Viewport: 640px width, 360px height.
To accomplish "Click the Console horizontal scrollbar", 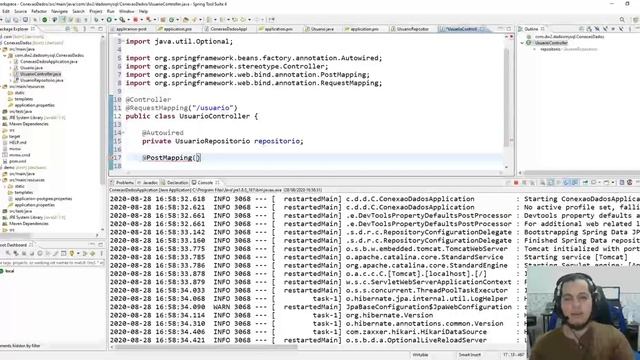I will (206, 347).
